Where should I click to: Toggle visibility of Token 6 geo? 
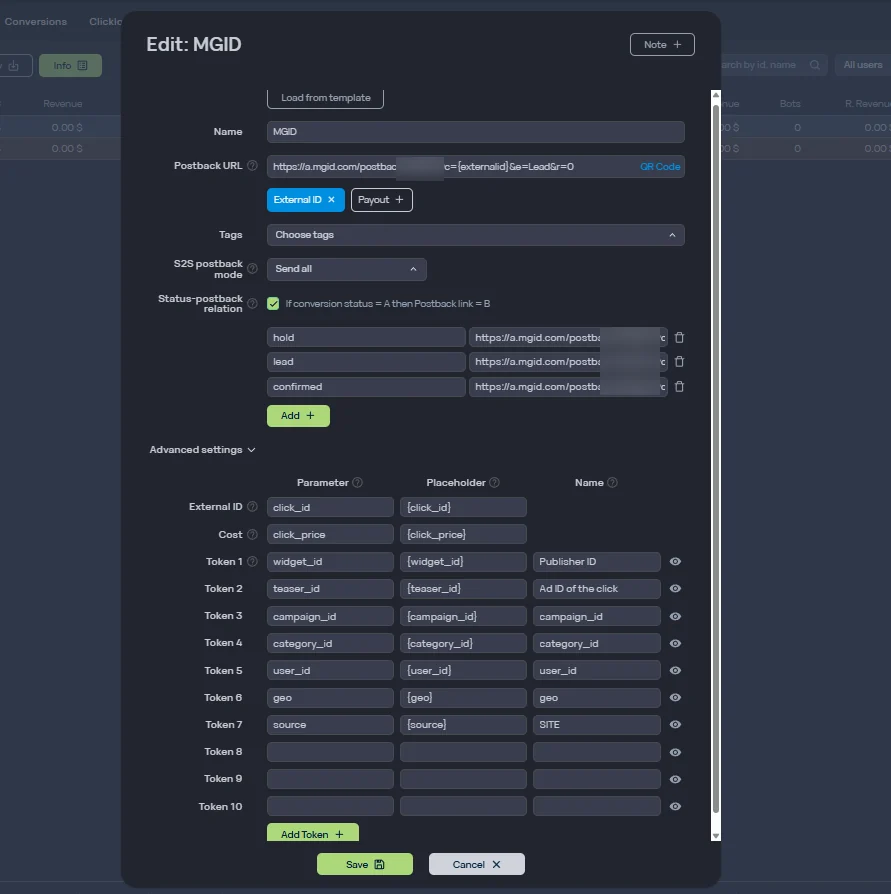[x=675, y=697]
